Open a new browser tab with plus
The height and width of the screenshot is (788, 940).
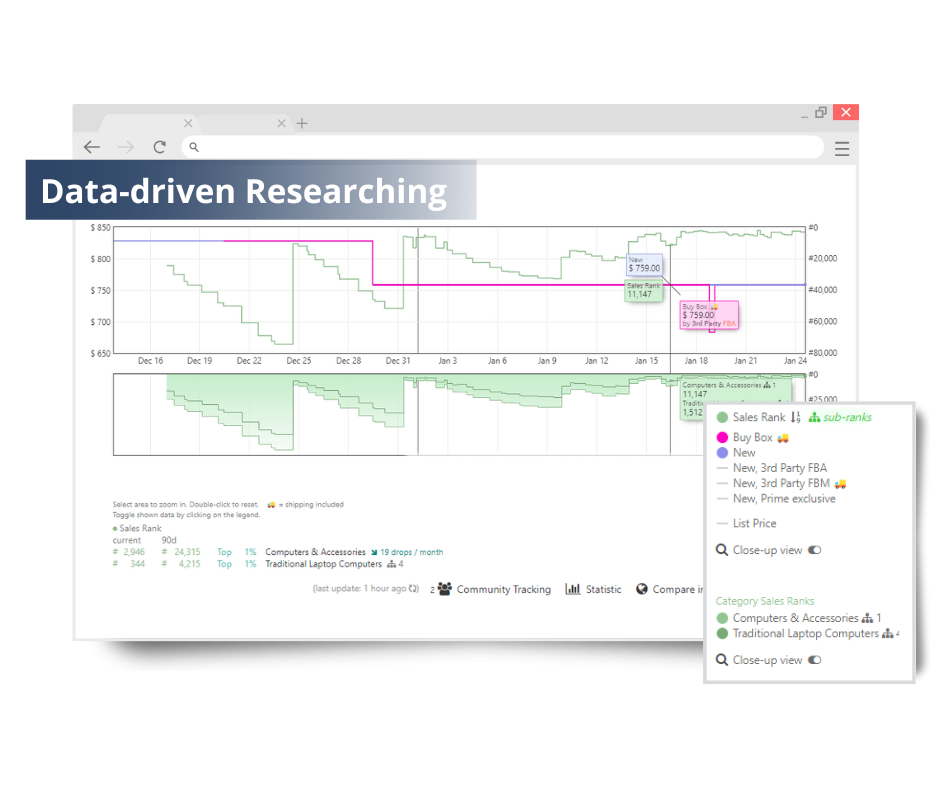coord(302,124)
